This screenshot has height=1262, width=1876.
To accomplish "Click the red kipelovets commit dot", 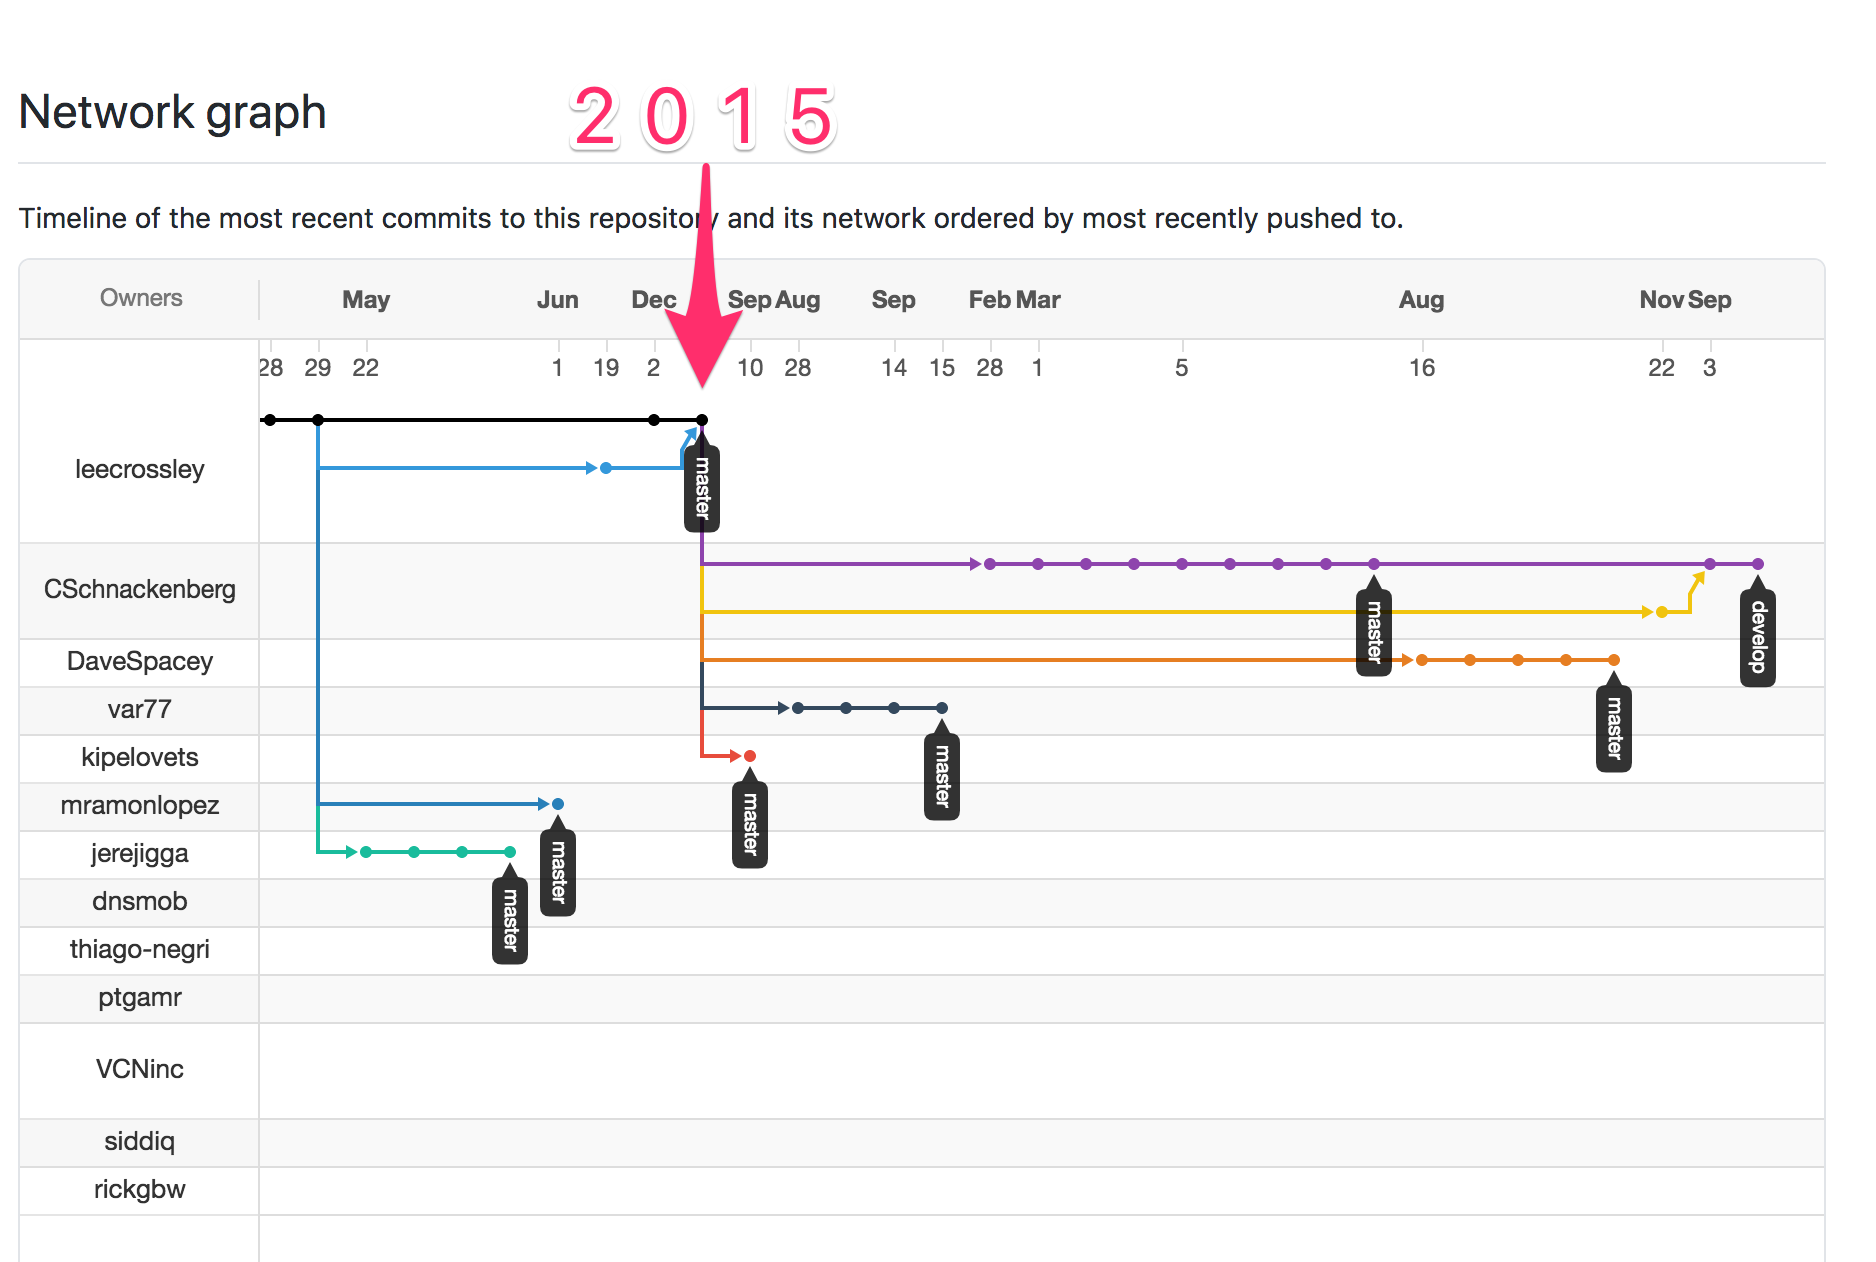I will (750, 756).
